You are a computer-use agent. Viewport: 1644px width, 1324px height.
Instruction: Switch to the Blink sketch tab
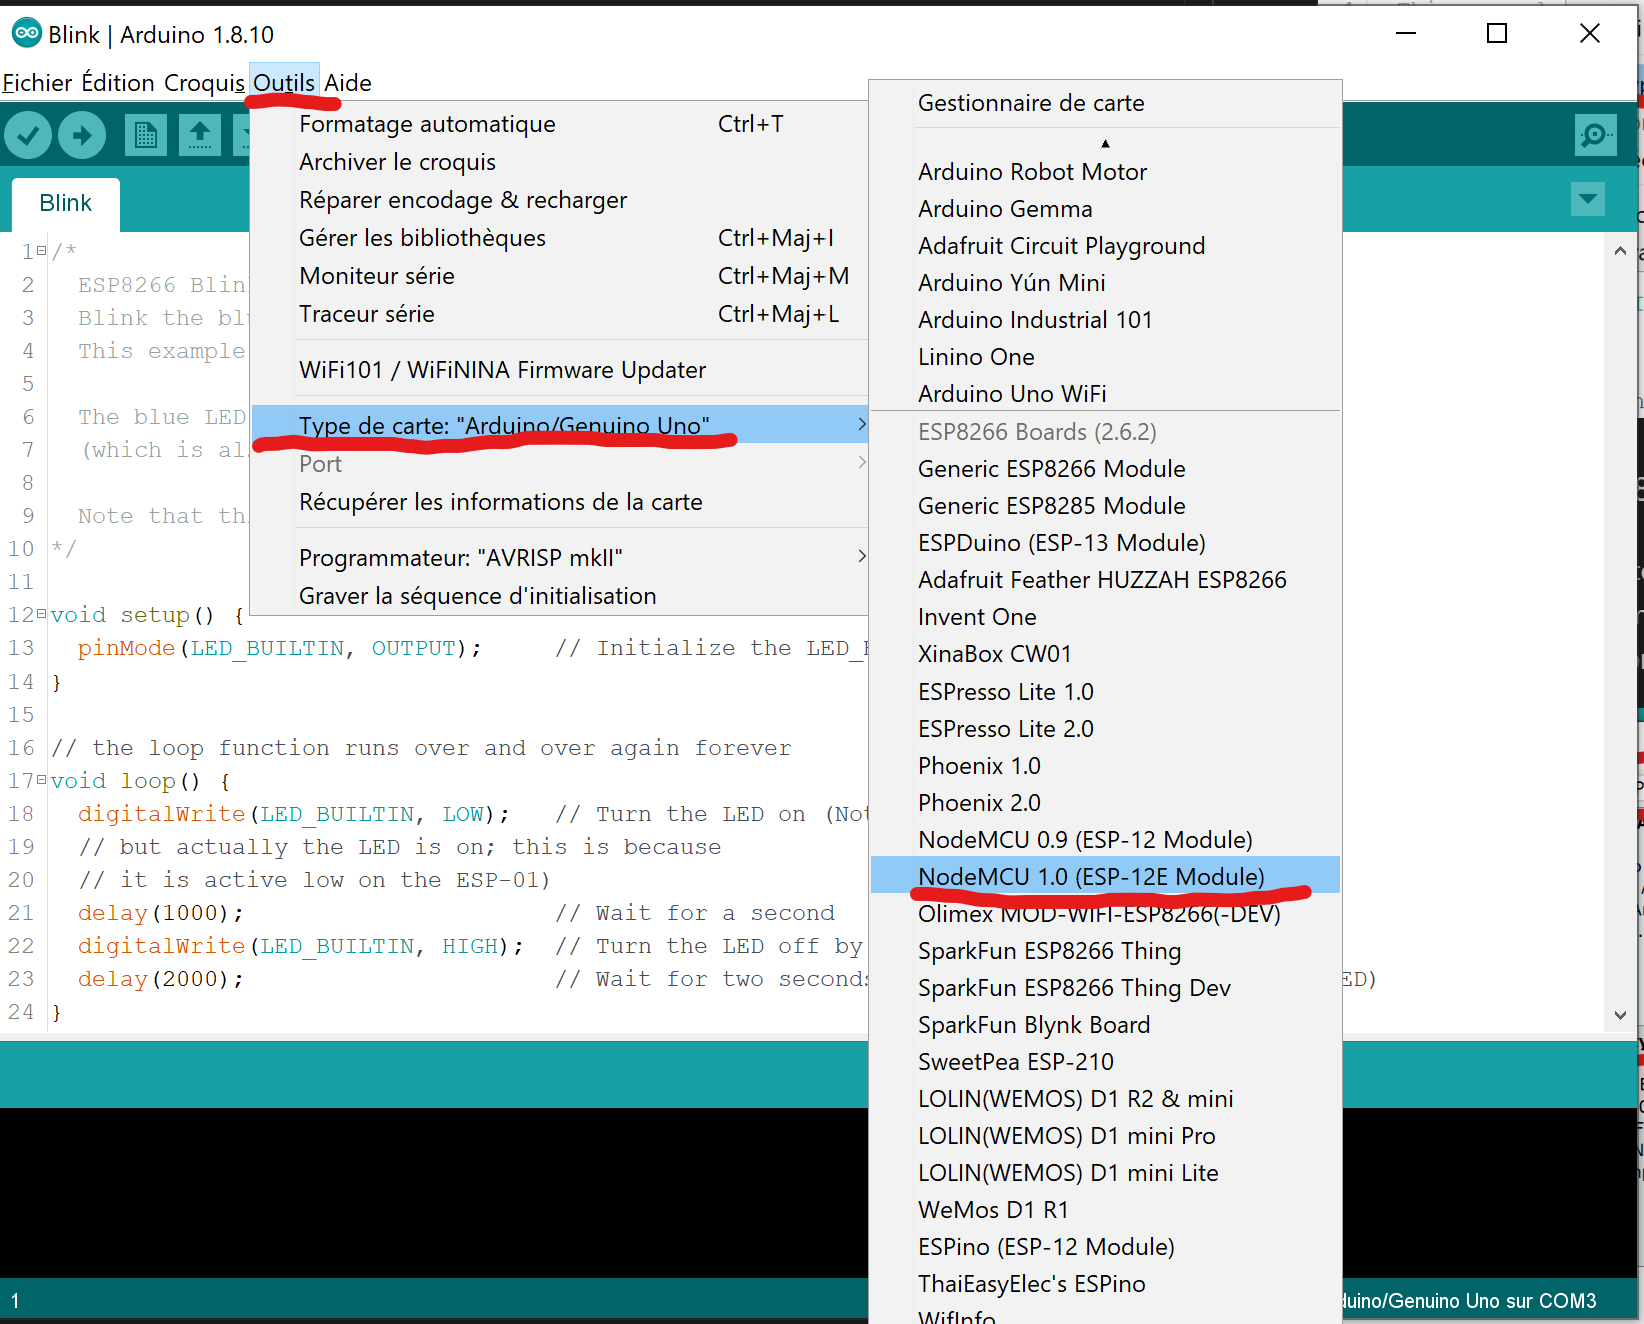(x=66, y=203)
